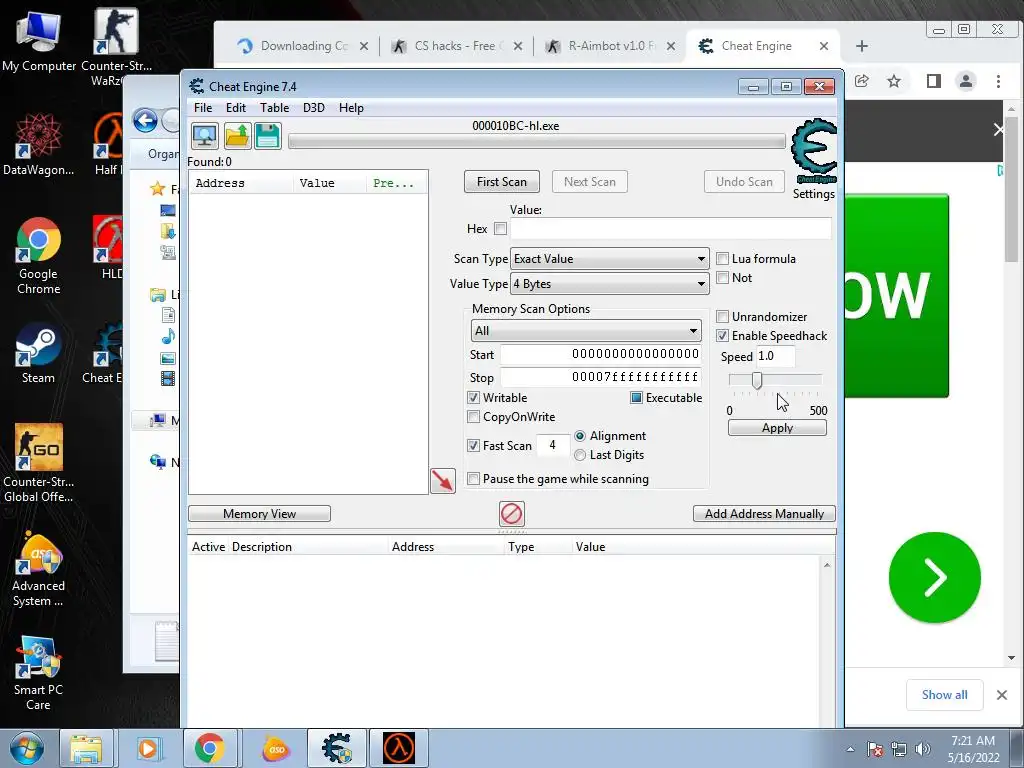Click Explorer back arrow button

(145, 120)
